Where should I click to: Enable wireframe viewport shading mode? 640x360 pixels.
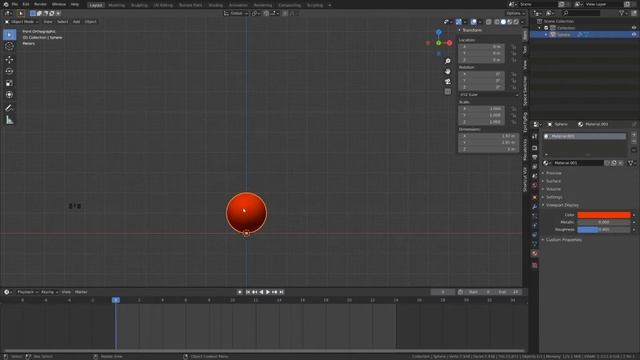(497, 22)
